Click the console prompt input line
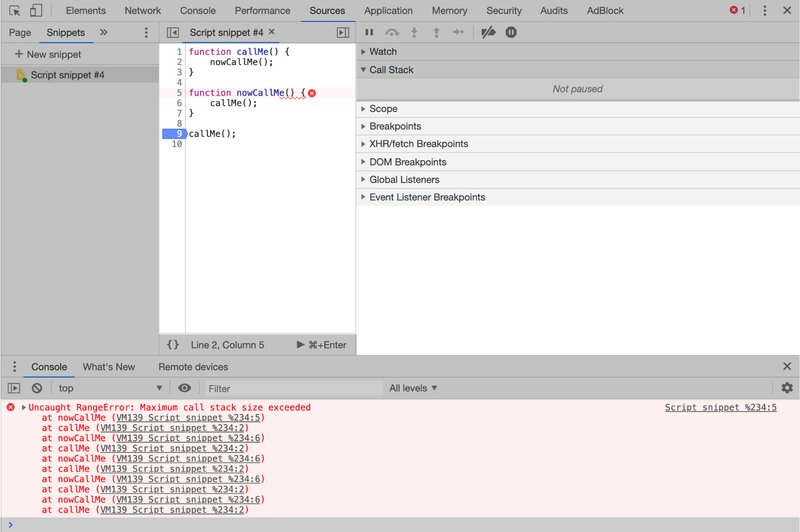 (400, 524)
